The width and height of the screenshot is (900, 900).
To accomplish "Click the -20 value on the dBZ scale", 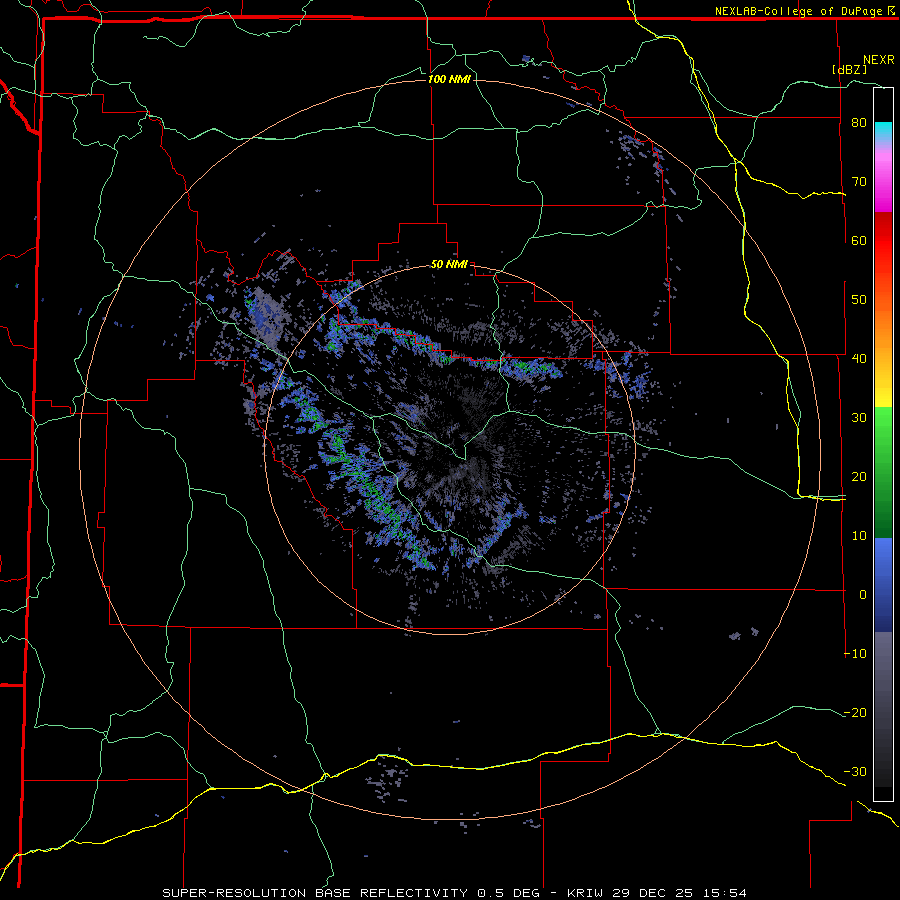I will coord(855,713).
